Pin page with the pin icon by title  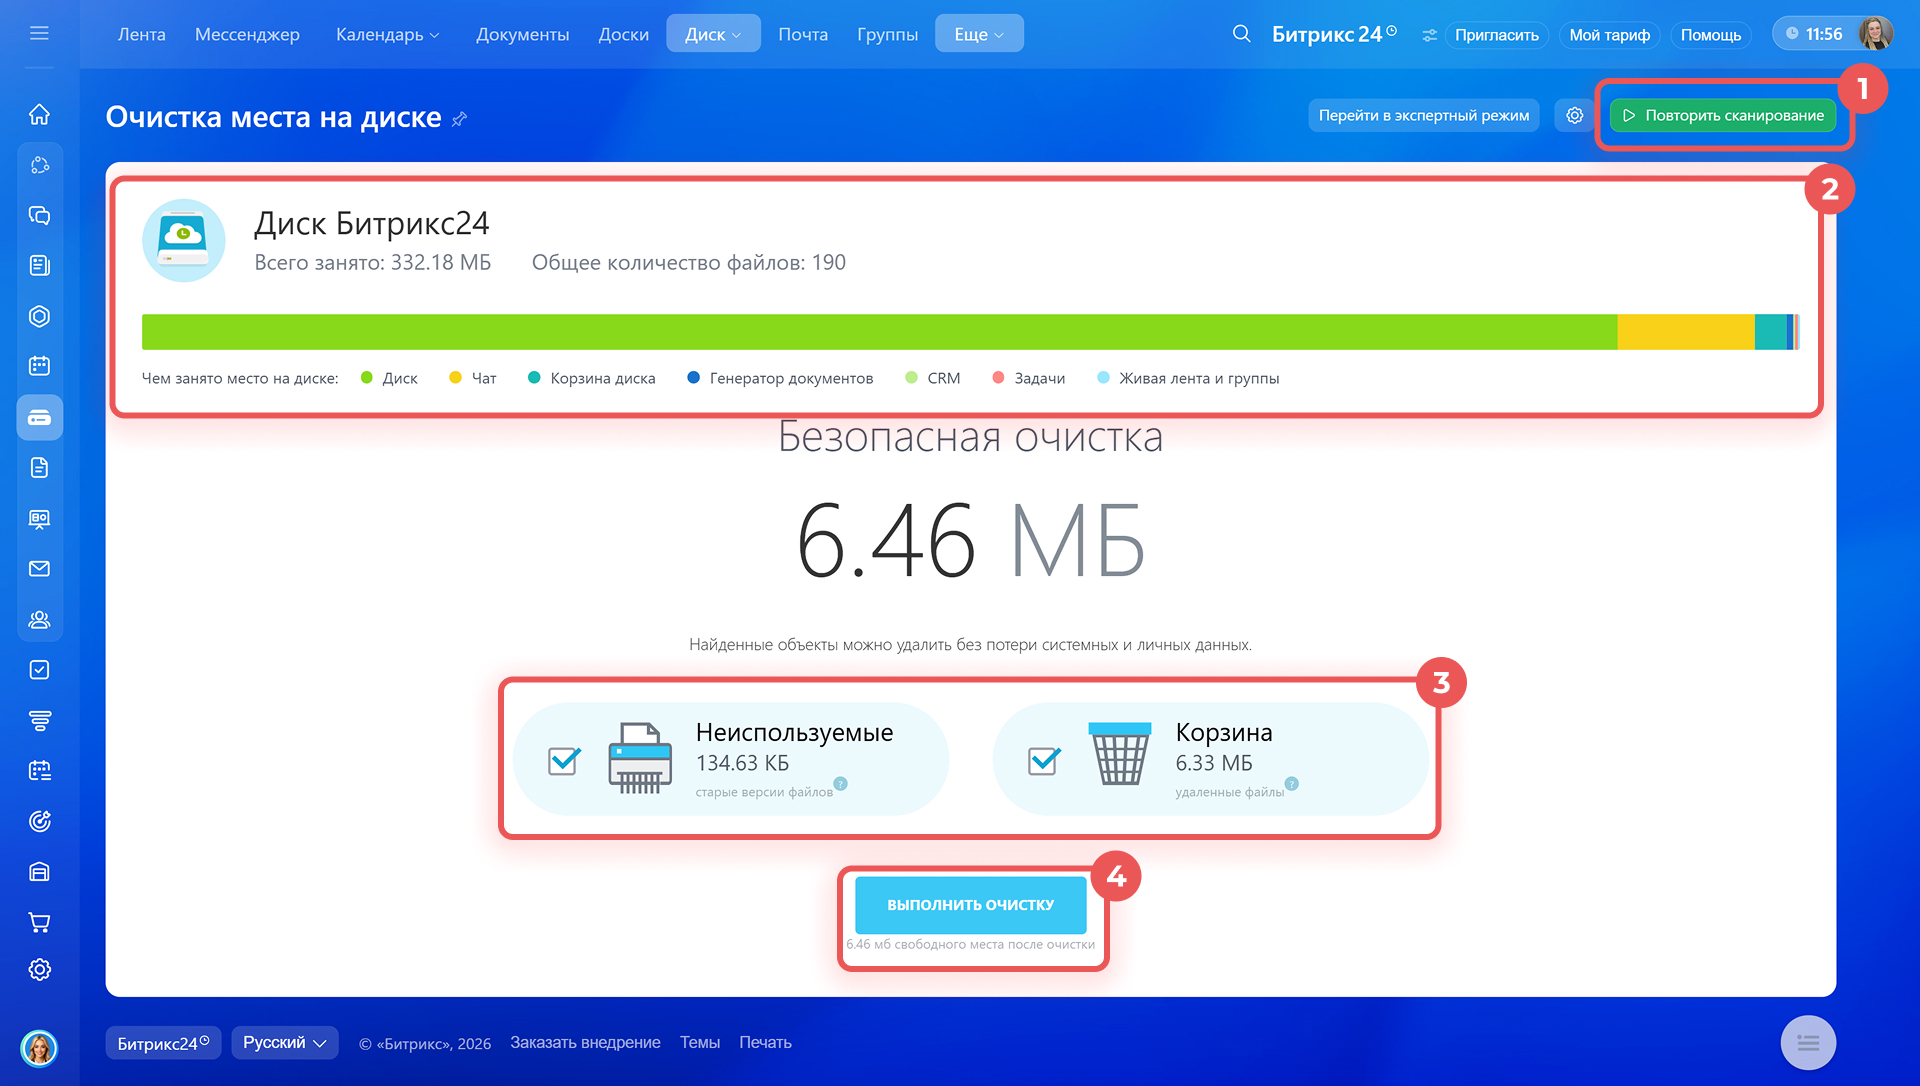point(460,119)
